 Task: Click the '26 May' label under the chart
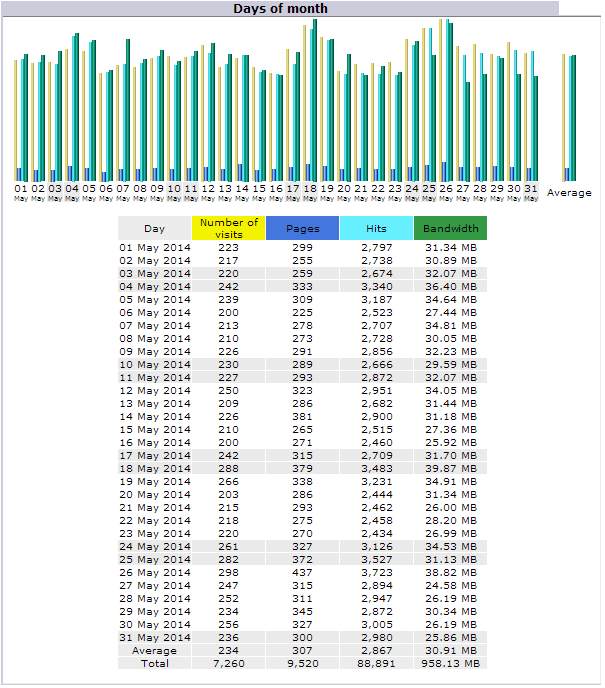click(446, 191)
